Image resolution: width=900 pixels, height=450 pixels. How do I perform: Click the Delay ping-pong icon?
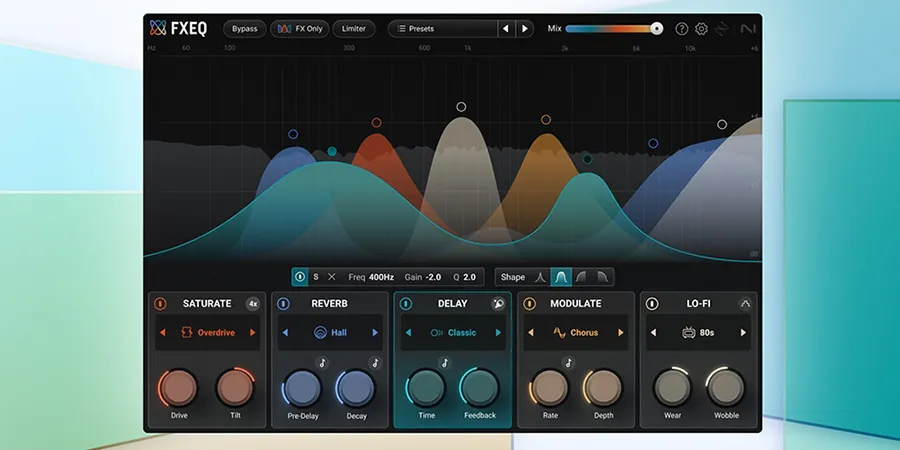(x=498, y=304)
